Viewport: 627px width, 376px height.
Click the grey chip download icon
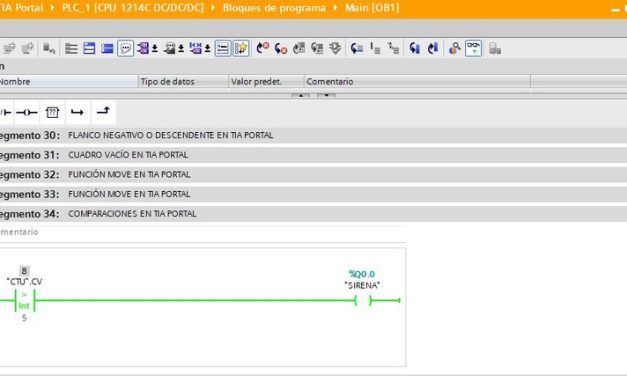[x=335, y=48]
